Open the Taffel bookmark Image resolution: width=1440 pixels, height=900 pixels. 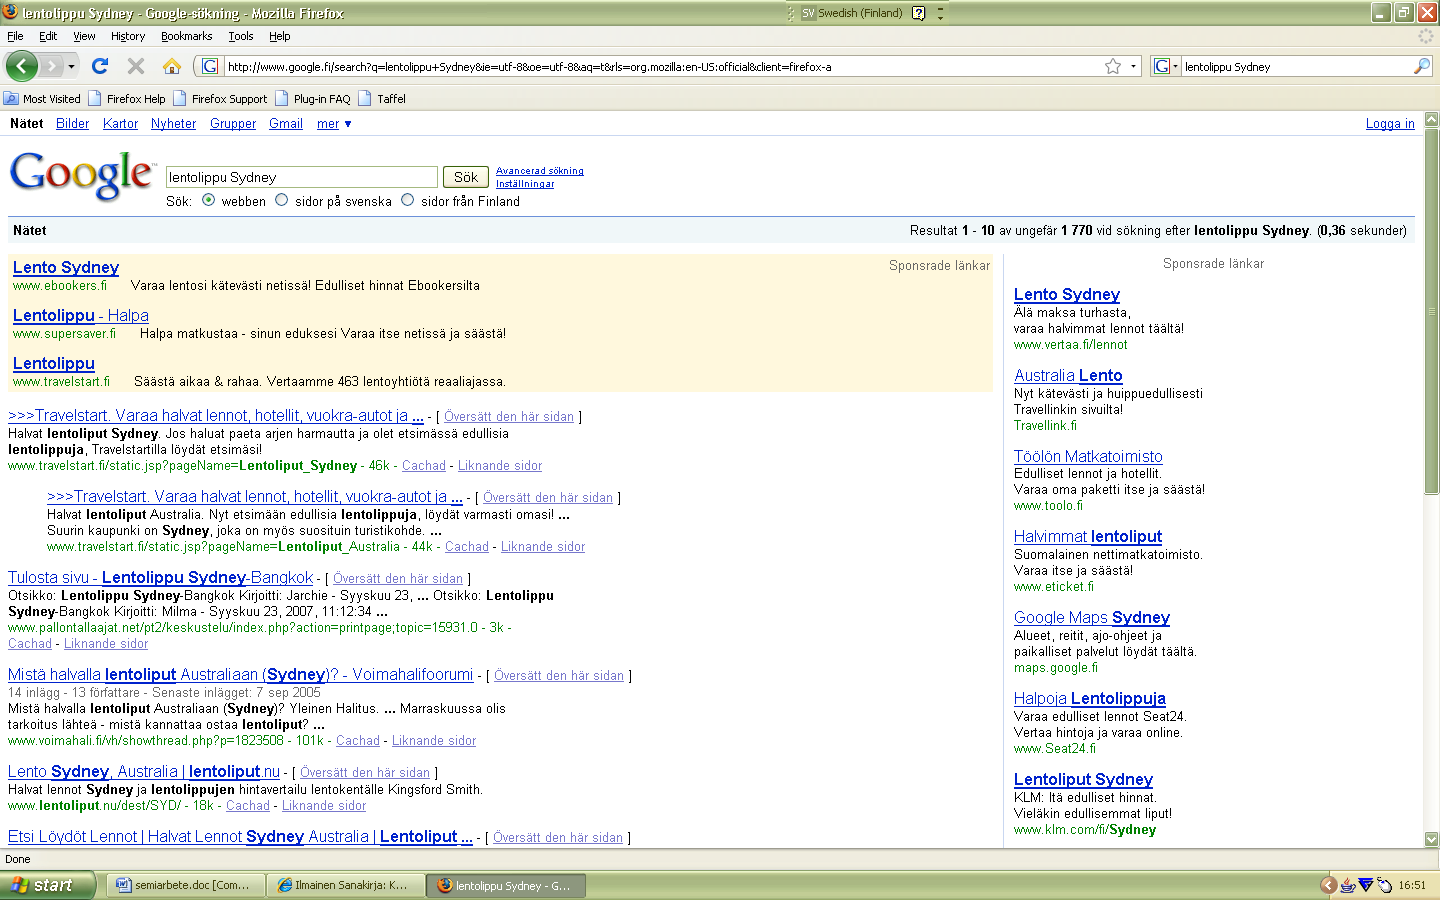point(382,99)
